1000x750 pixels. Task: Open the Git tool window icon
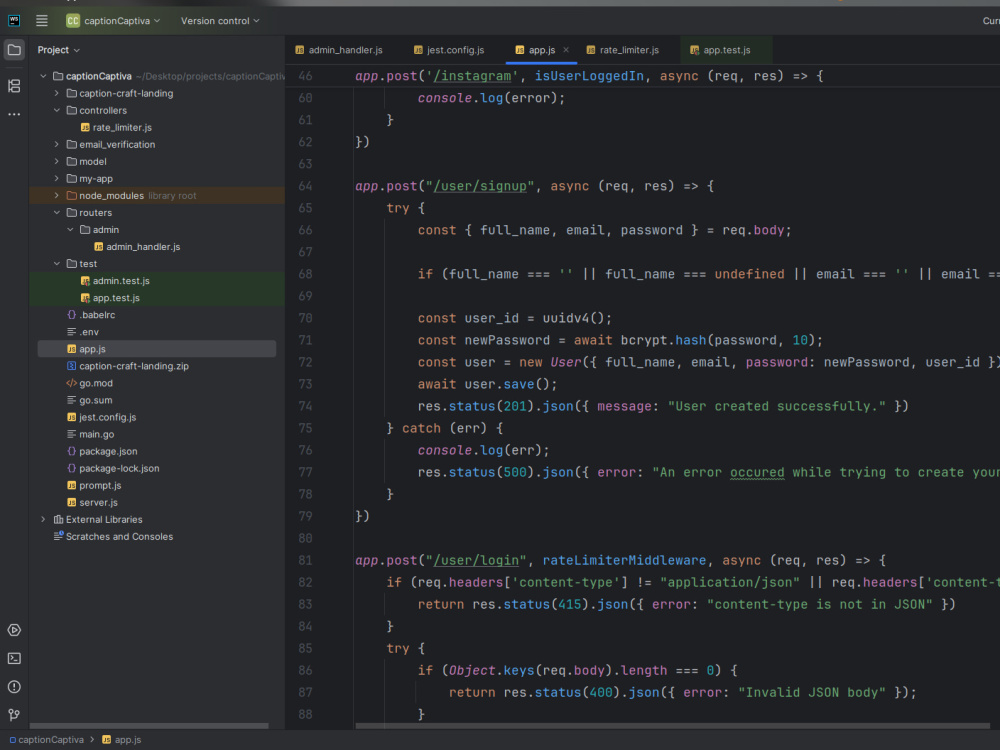coord(14,715)
